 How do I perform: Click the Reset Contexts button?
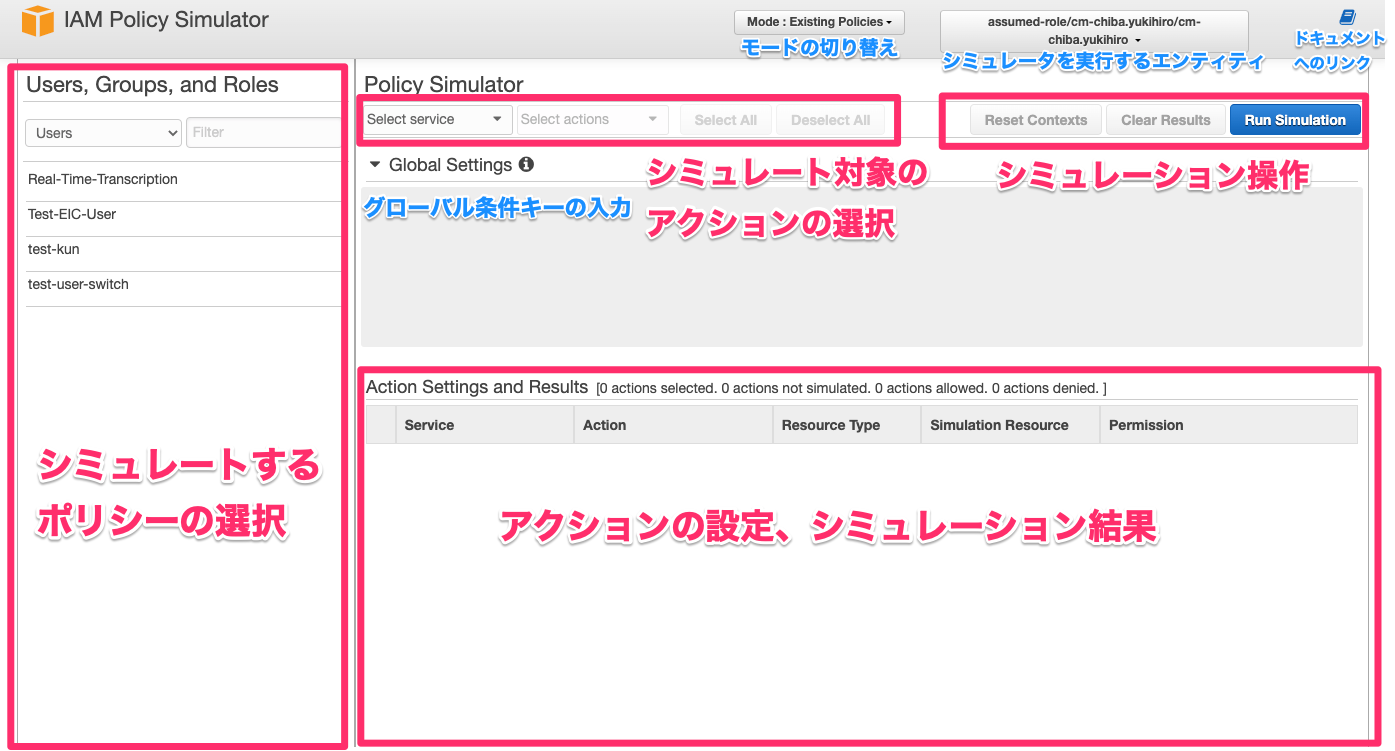click(x=1035, y=118)
